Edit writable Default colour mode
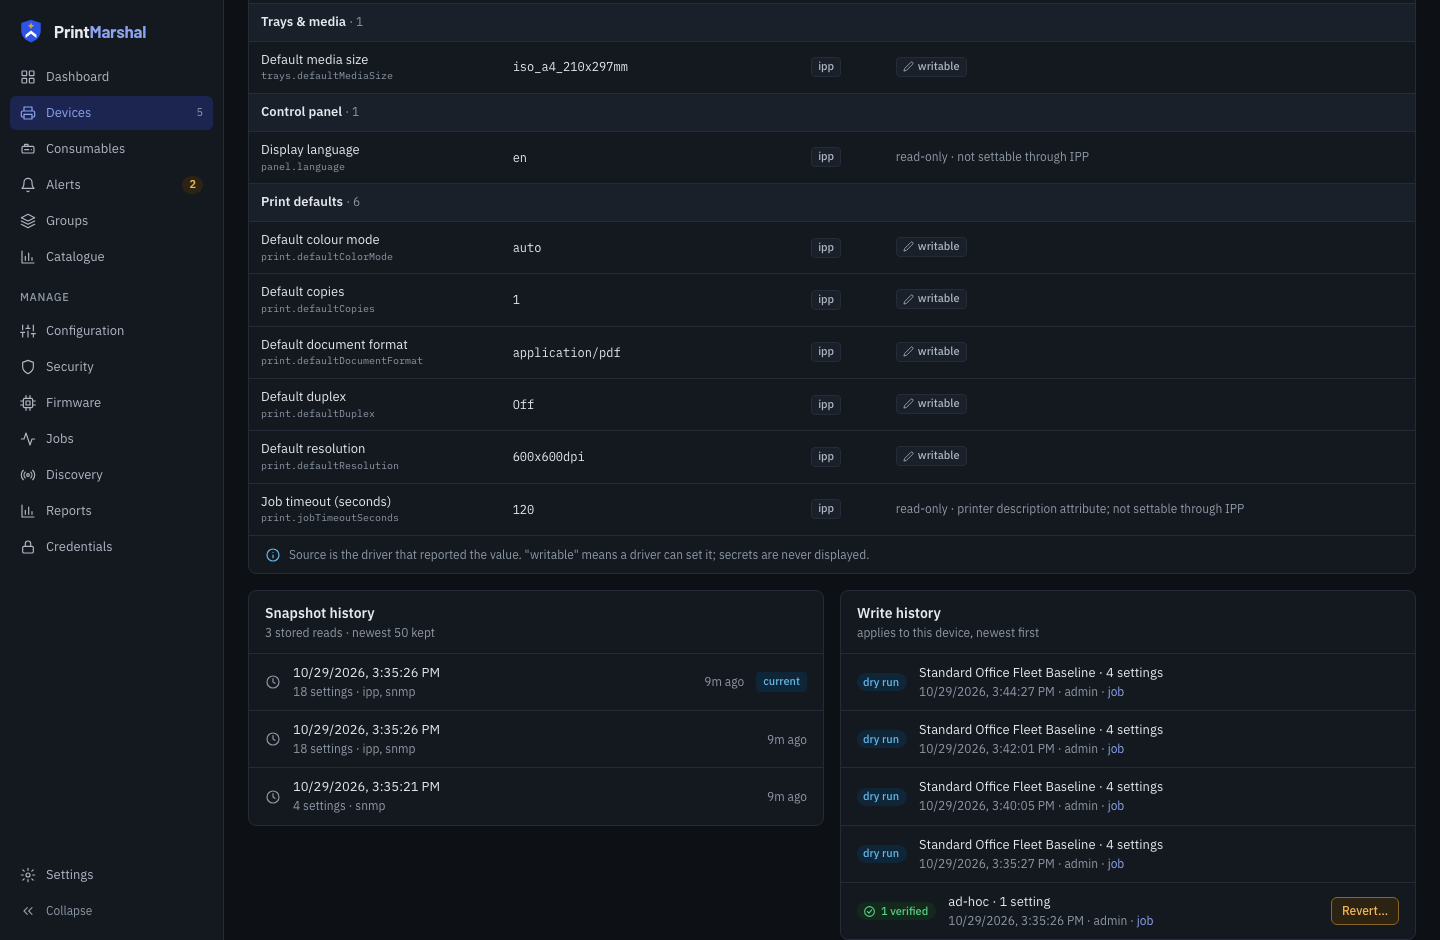The image size is (1440, 940). [x=931, y=247]
